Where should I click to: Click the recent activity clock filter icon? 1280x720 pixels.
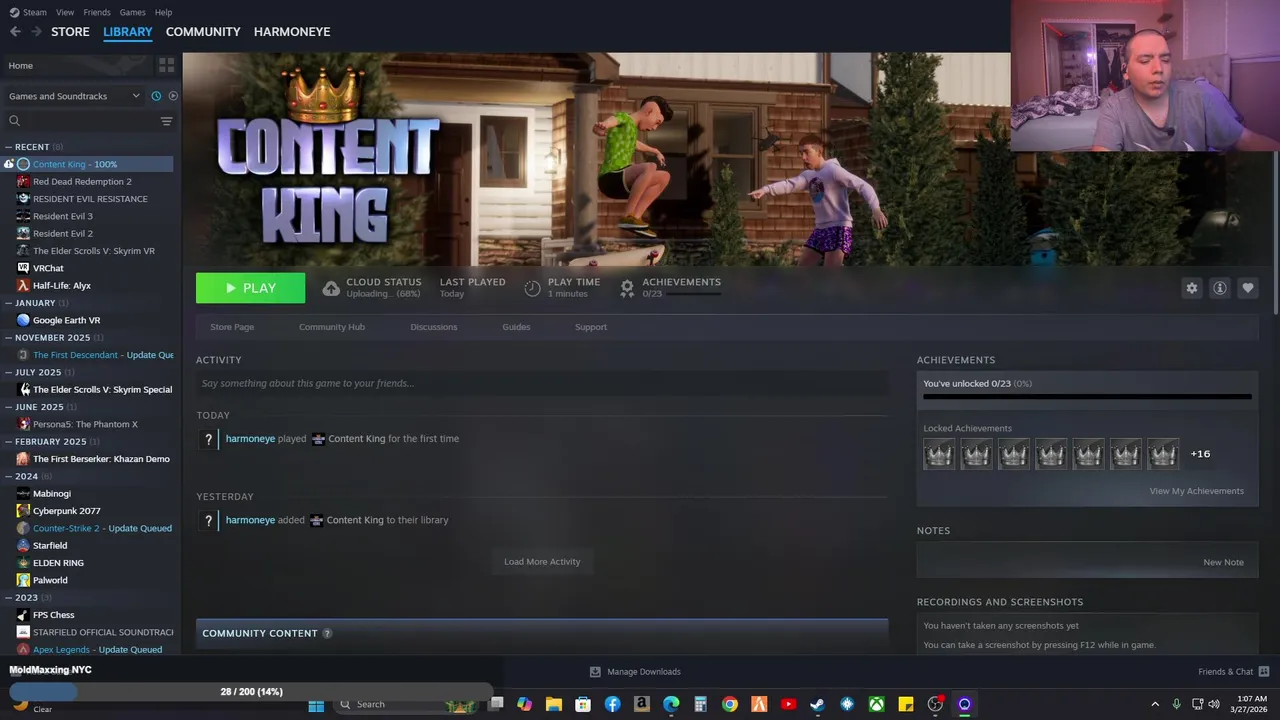(156, 96)
